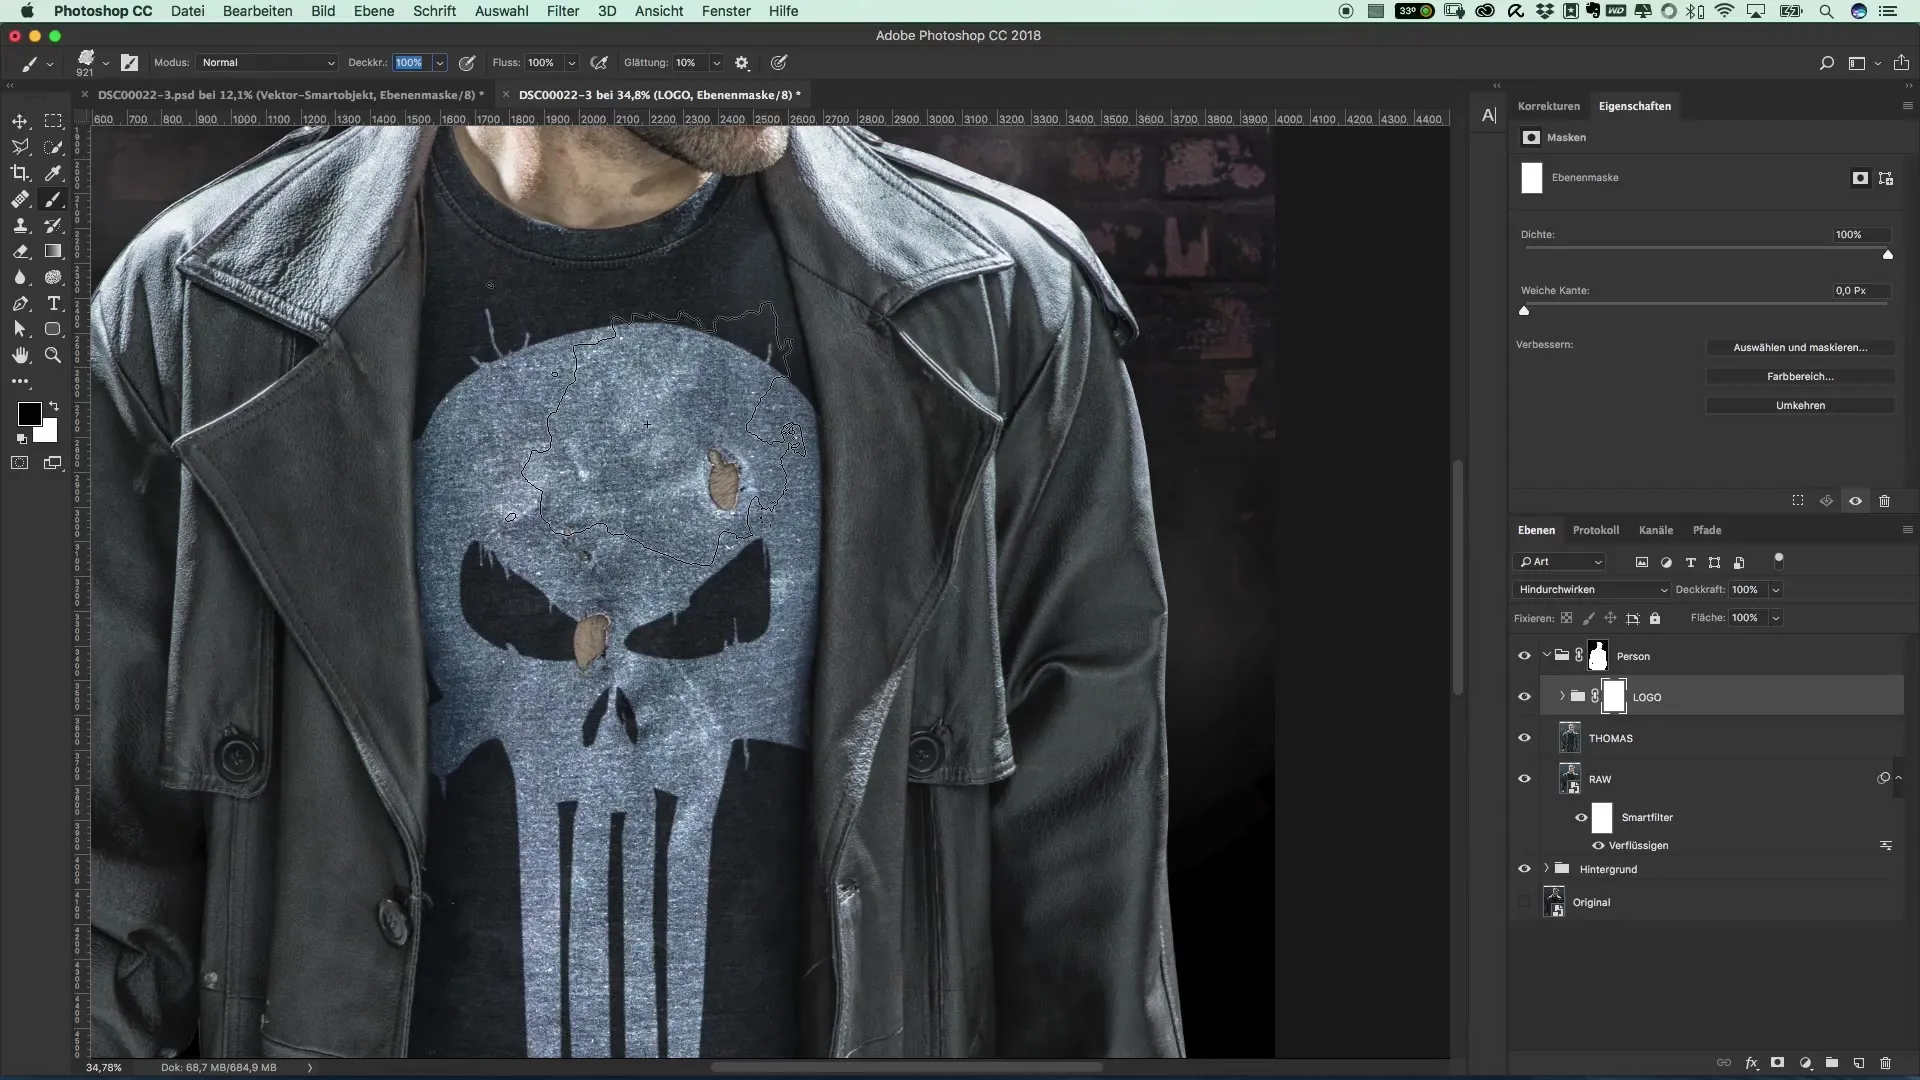Screen dimensions: 1920x1080
Task: Click the Umkehren button
Action: (x=1800, y=406)
